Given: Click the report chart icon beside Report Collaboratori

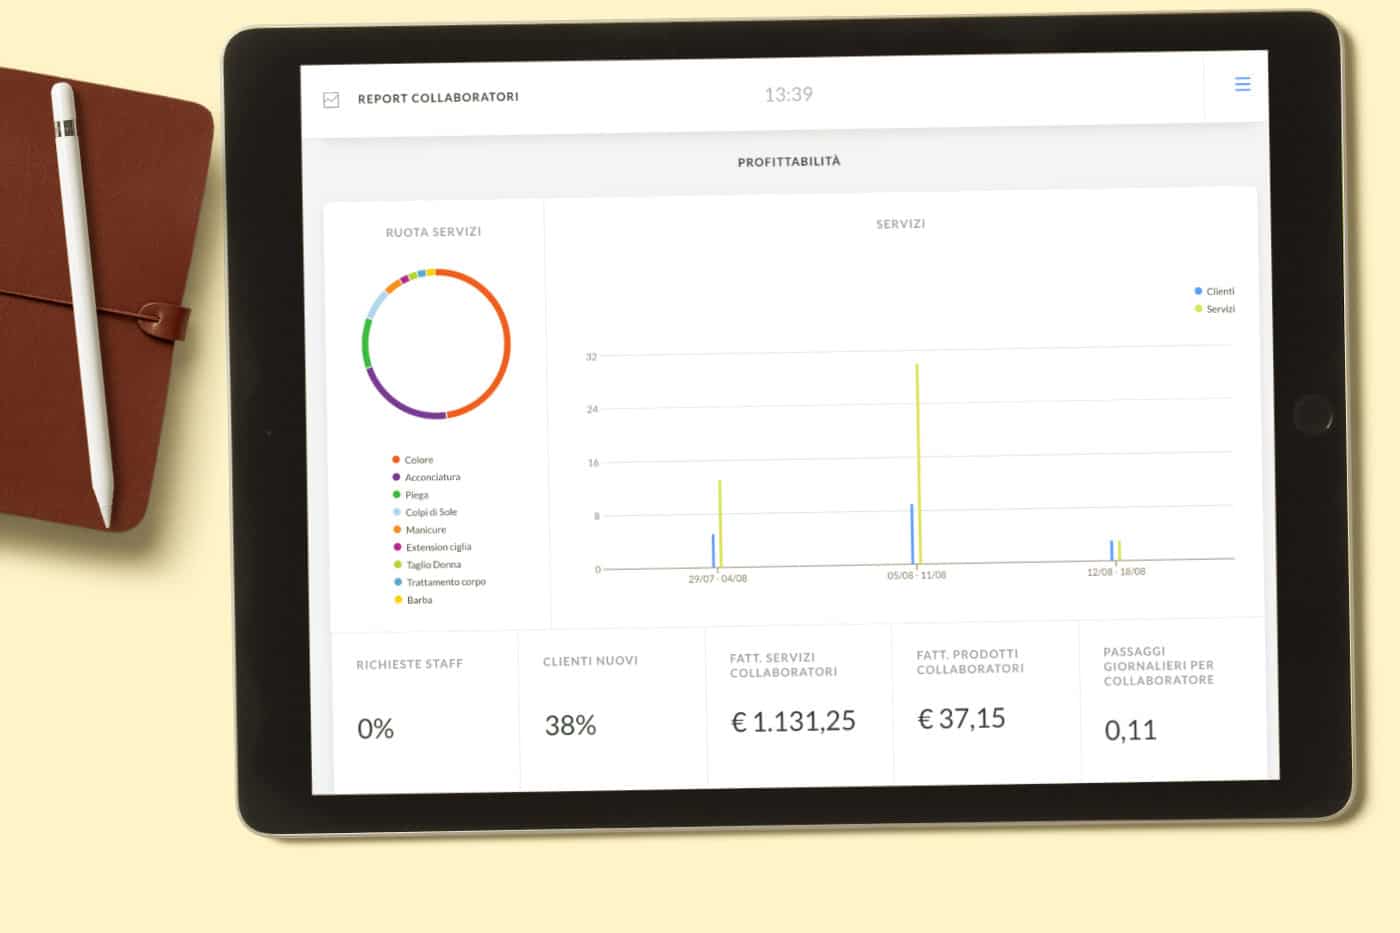Looking at the screenshot, I should pyautogui.click(x=331, y=100).
